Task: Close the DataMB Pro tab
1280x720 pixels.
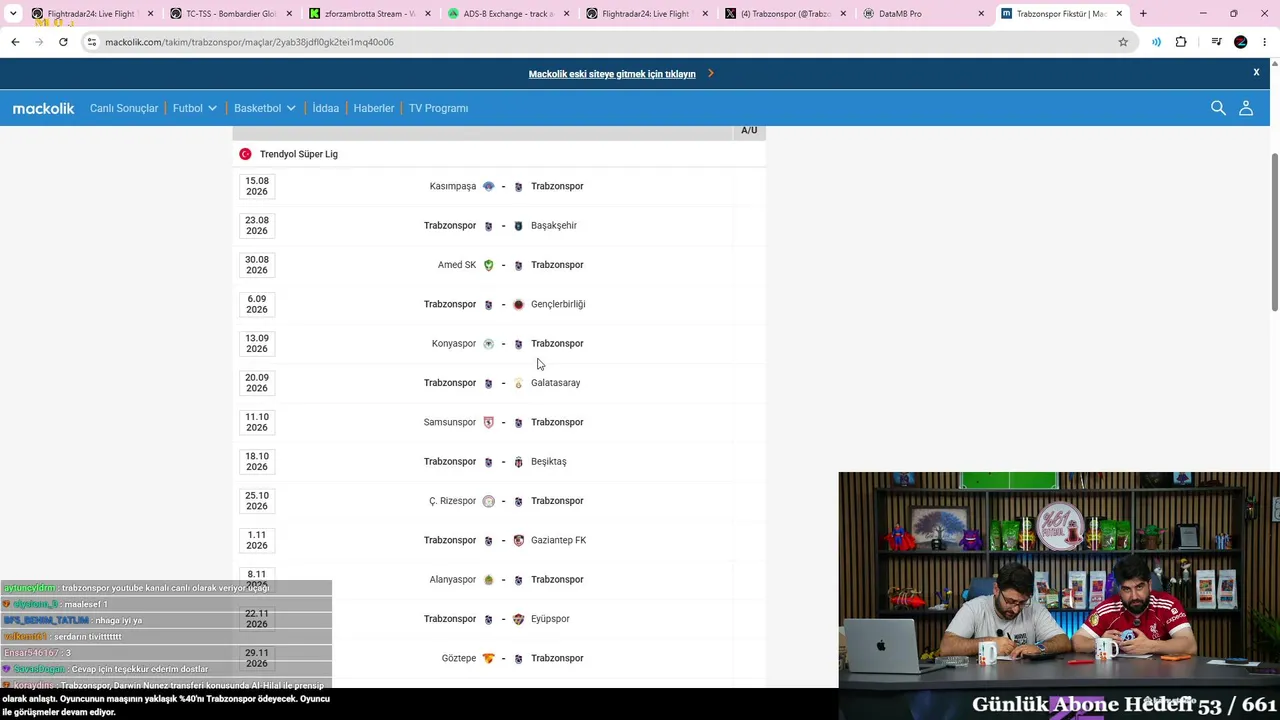Action: pos(981,14)
